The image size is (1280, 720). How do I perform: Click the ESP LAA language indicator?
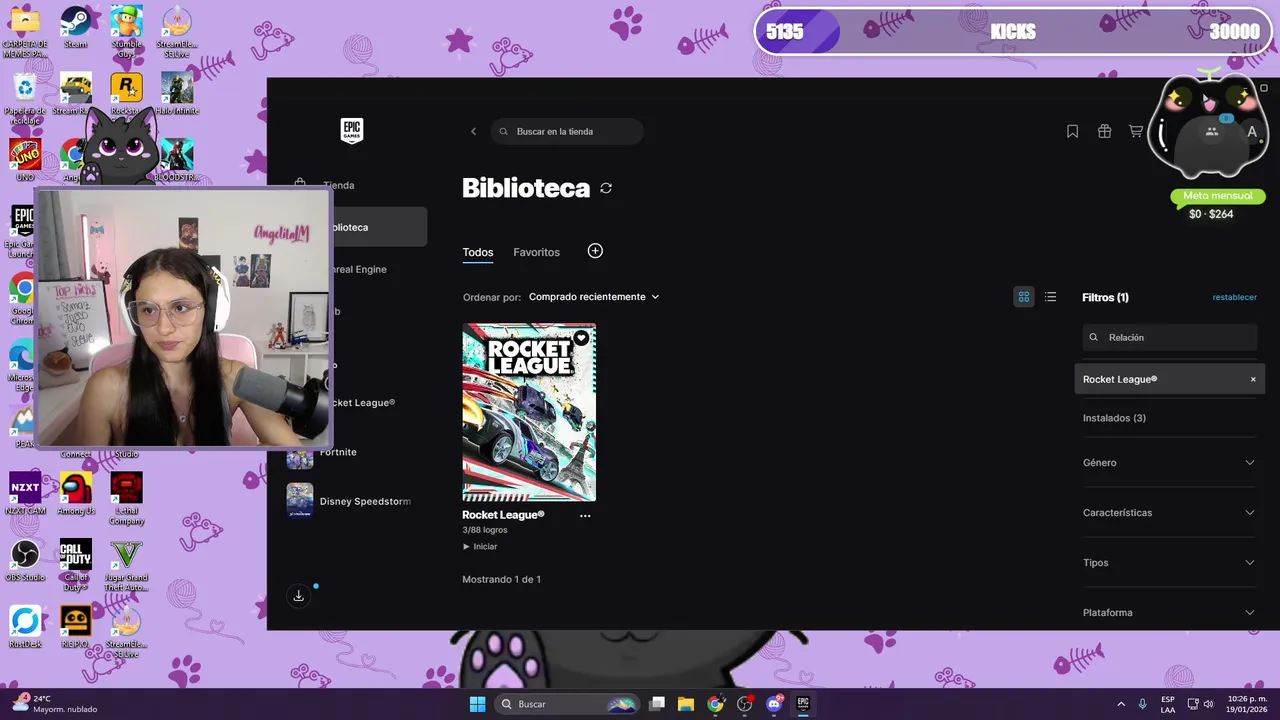point(1168,704)
